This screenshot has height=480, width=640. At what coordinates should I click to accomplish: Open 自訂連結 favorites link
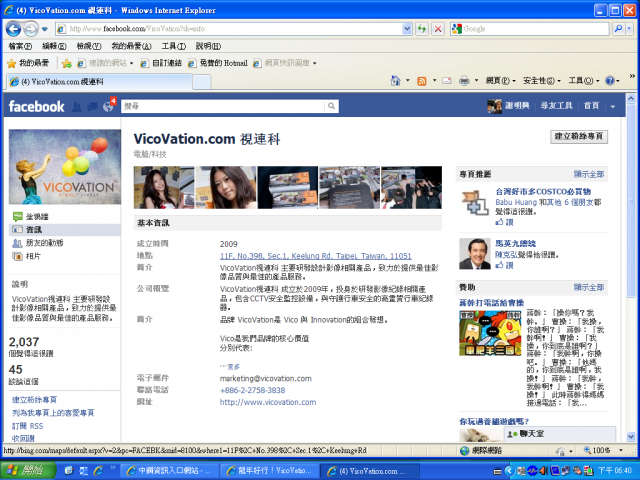point(161,63)
